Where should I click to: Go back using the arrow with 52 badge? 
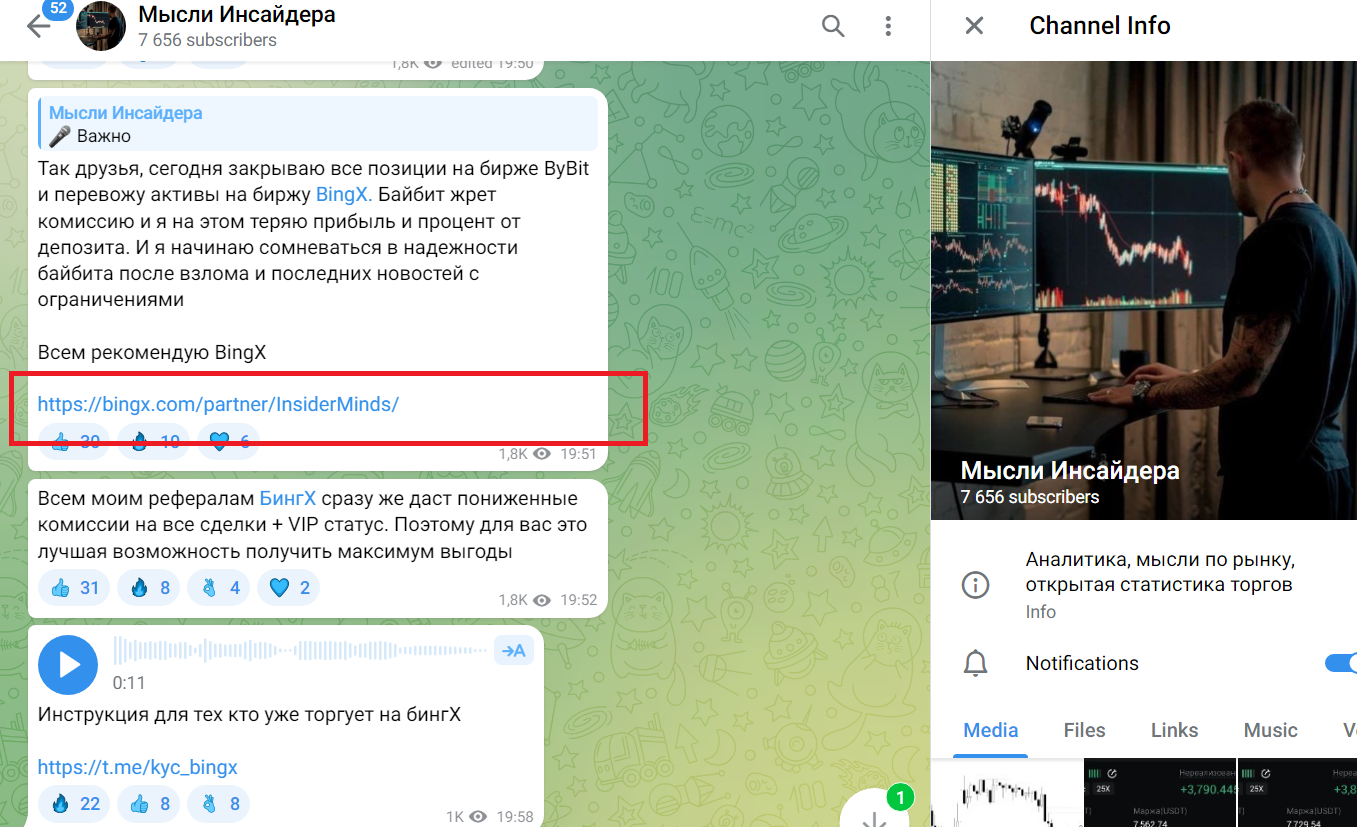38,26
